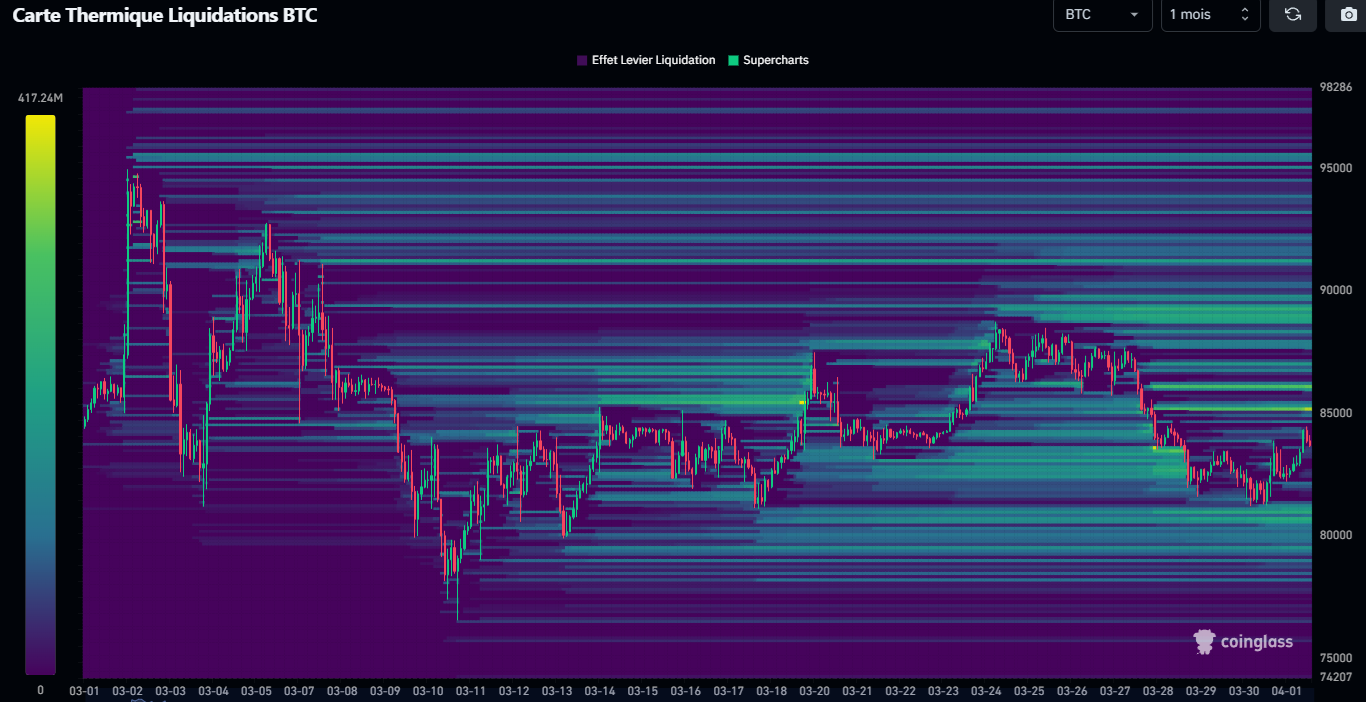Click the purple bottom of the heatmap color scale
Screen dimensions: 1366x702
coord(40,666)
